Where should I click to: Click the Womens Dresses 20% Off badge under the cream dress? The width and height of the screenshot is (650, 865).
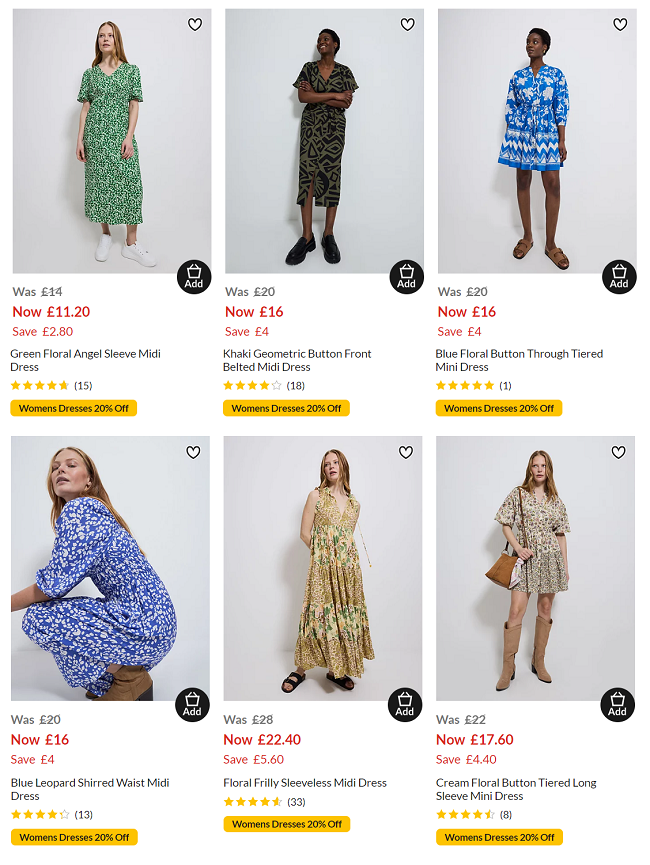click(500, 837)
